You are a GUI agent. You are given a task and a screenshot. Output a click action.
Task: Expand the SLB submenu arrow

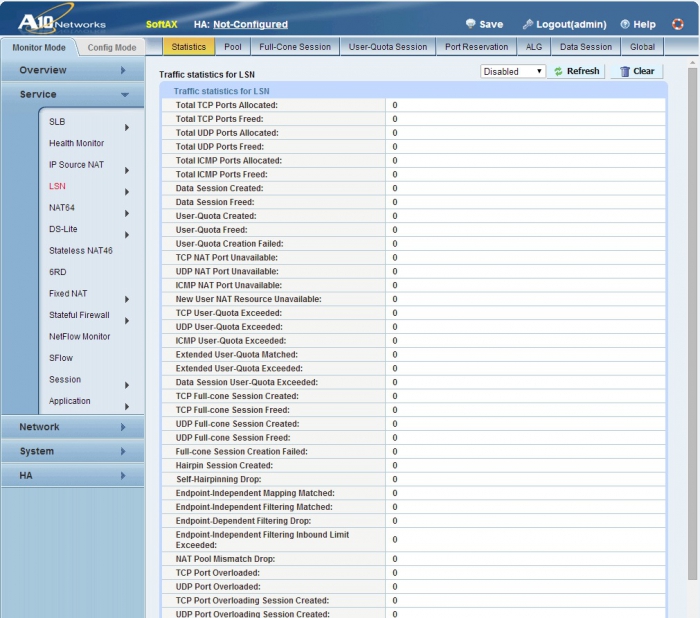[x=127, y=128]
